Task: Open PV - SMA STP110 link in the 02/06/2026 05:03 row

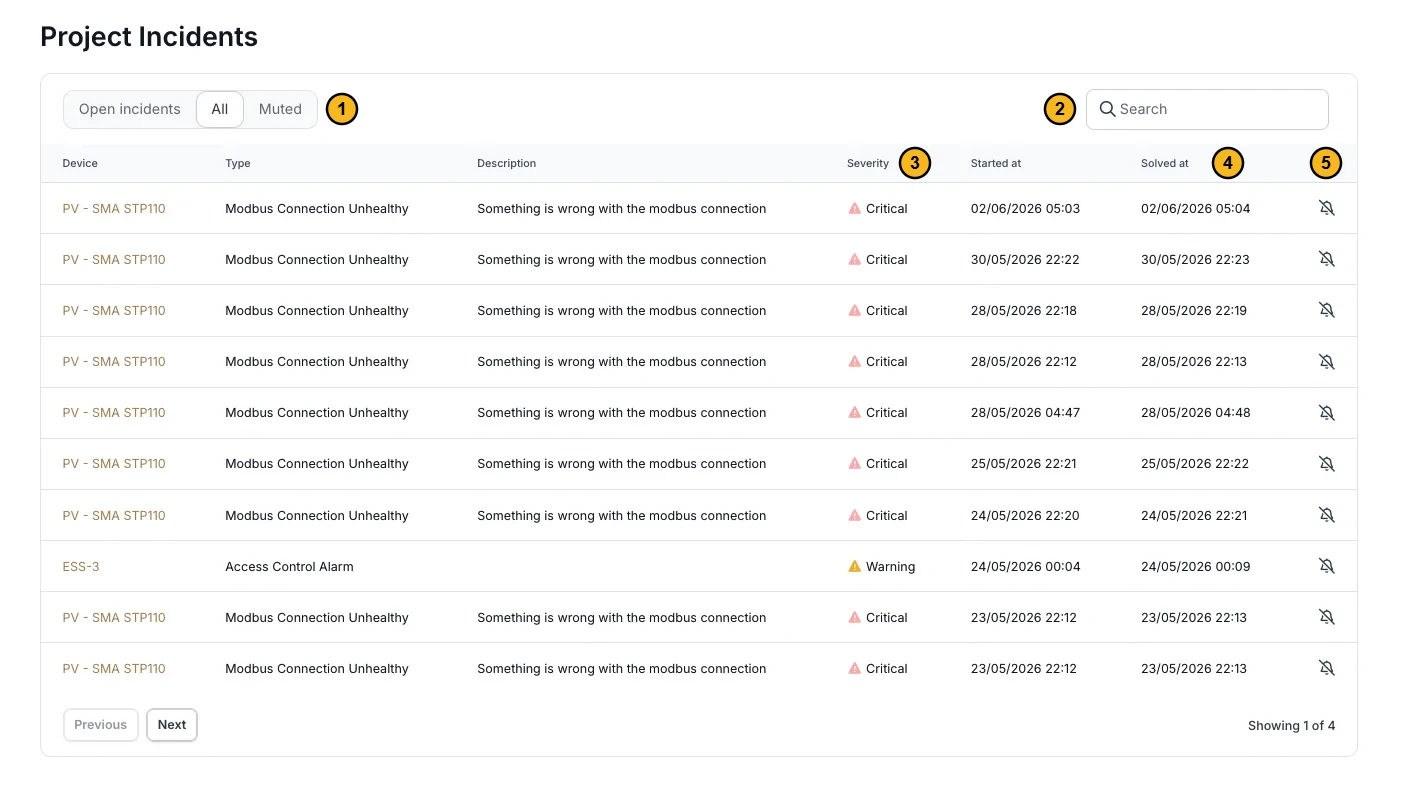Action: click(114, 209)
